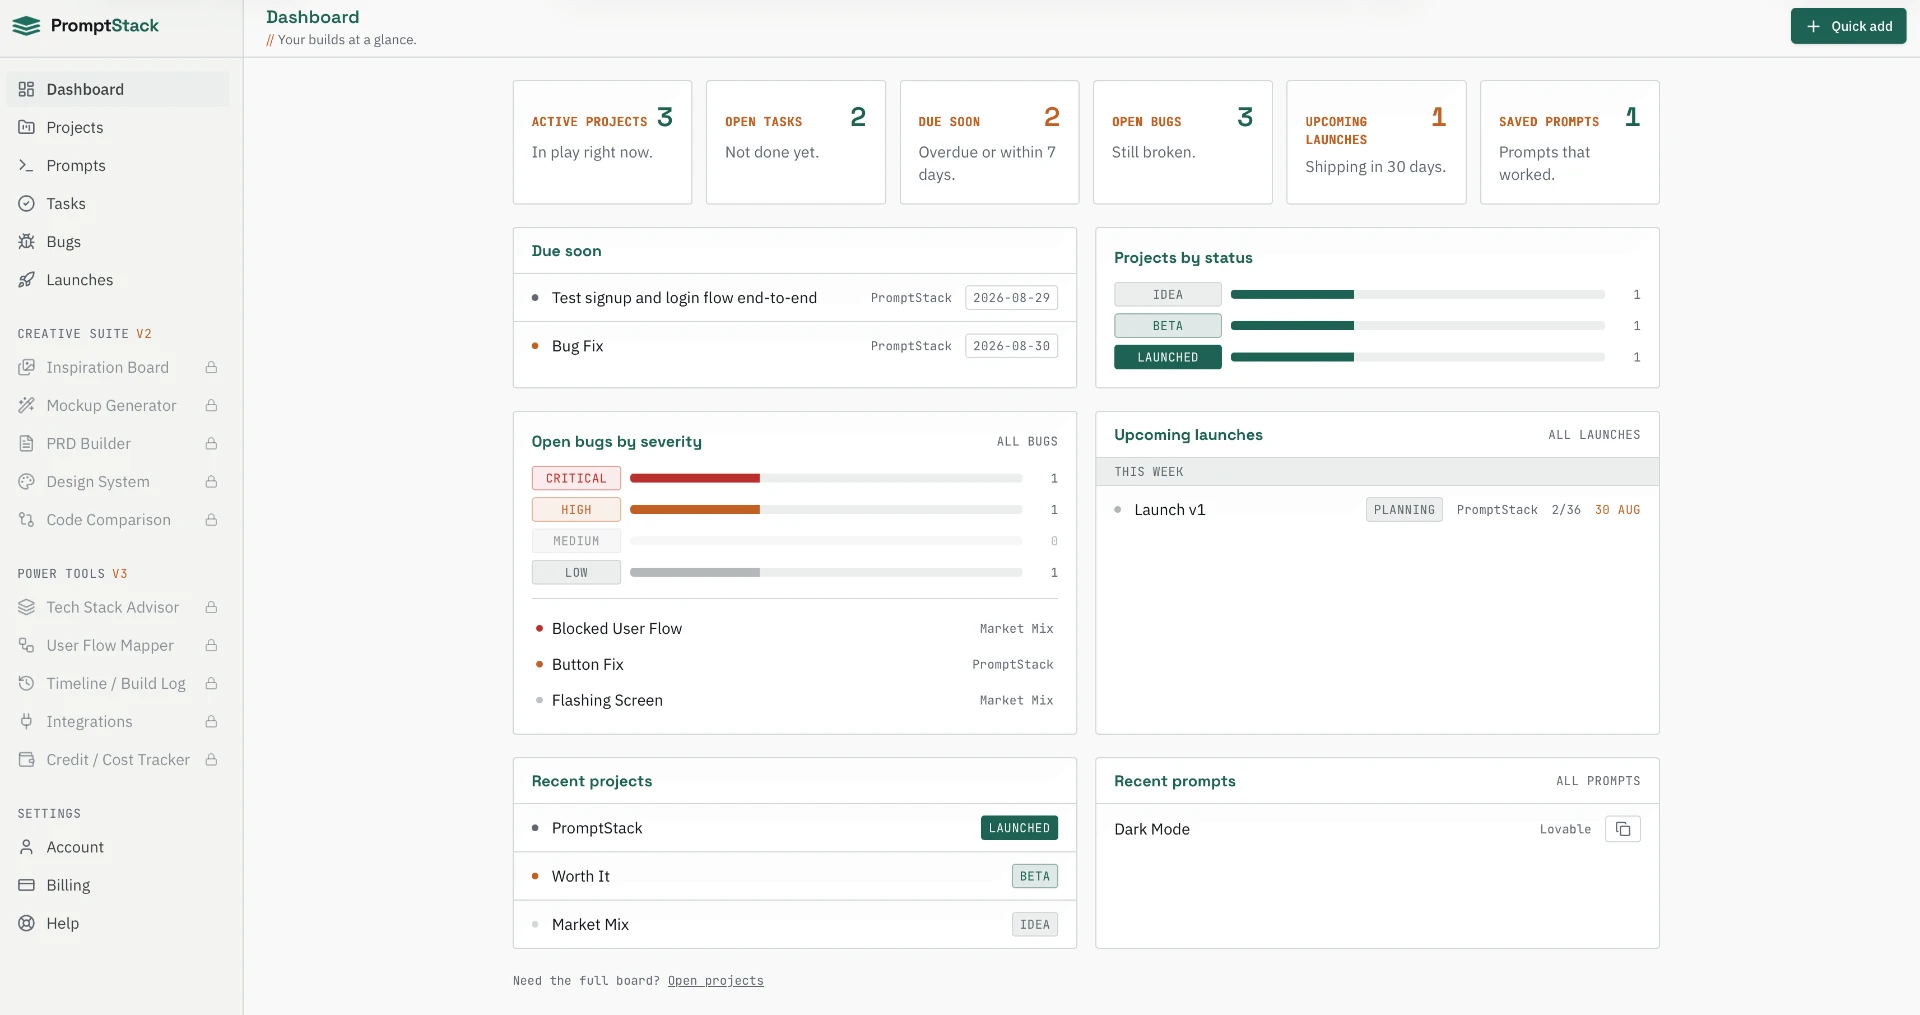This screenshot has width=1920, height=1015.
Task: Click the Projects icon in sidebar
Action: [x=26, y=127]
